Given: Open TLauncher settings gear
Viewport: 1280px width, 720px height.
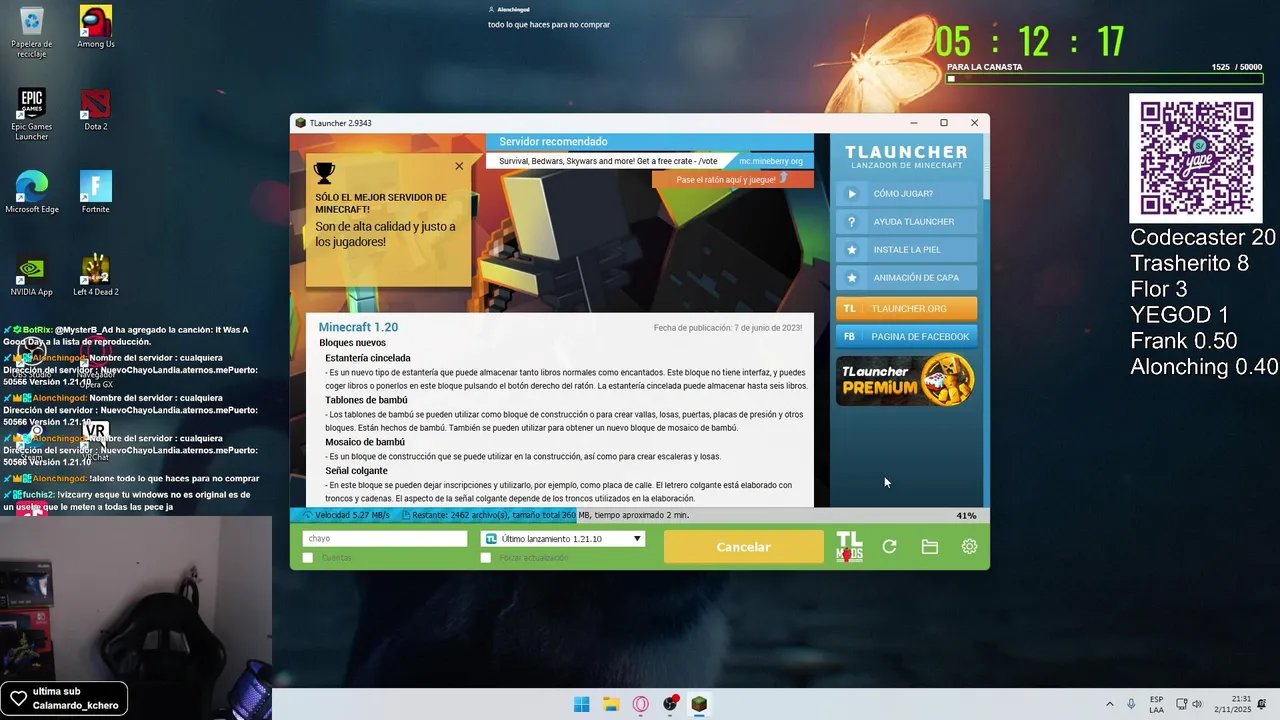Looking at the screenshot, I should pos(969,547).
